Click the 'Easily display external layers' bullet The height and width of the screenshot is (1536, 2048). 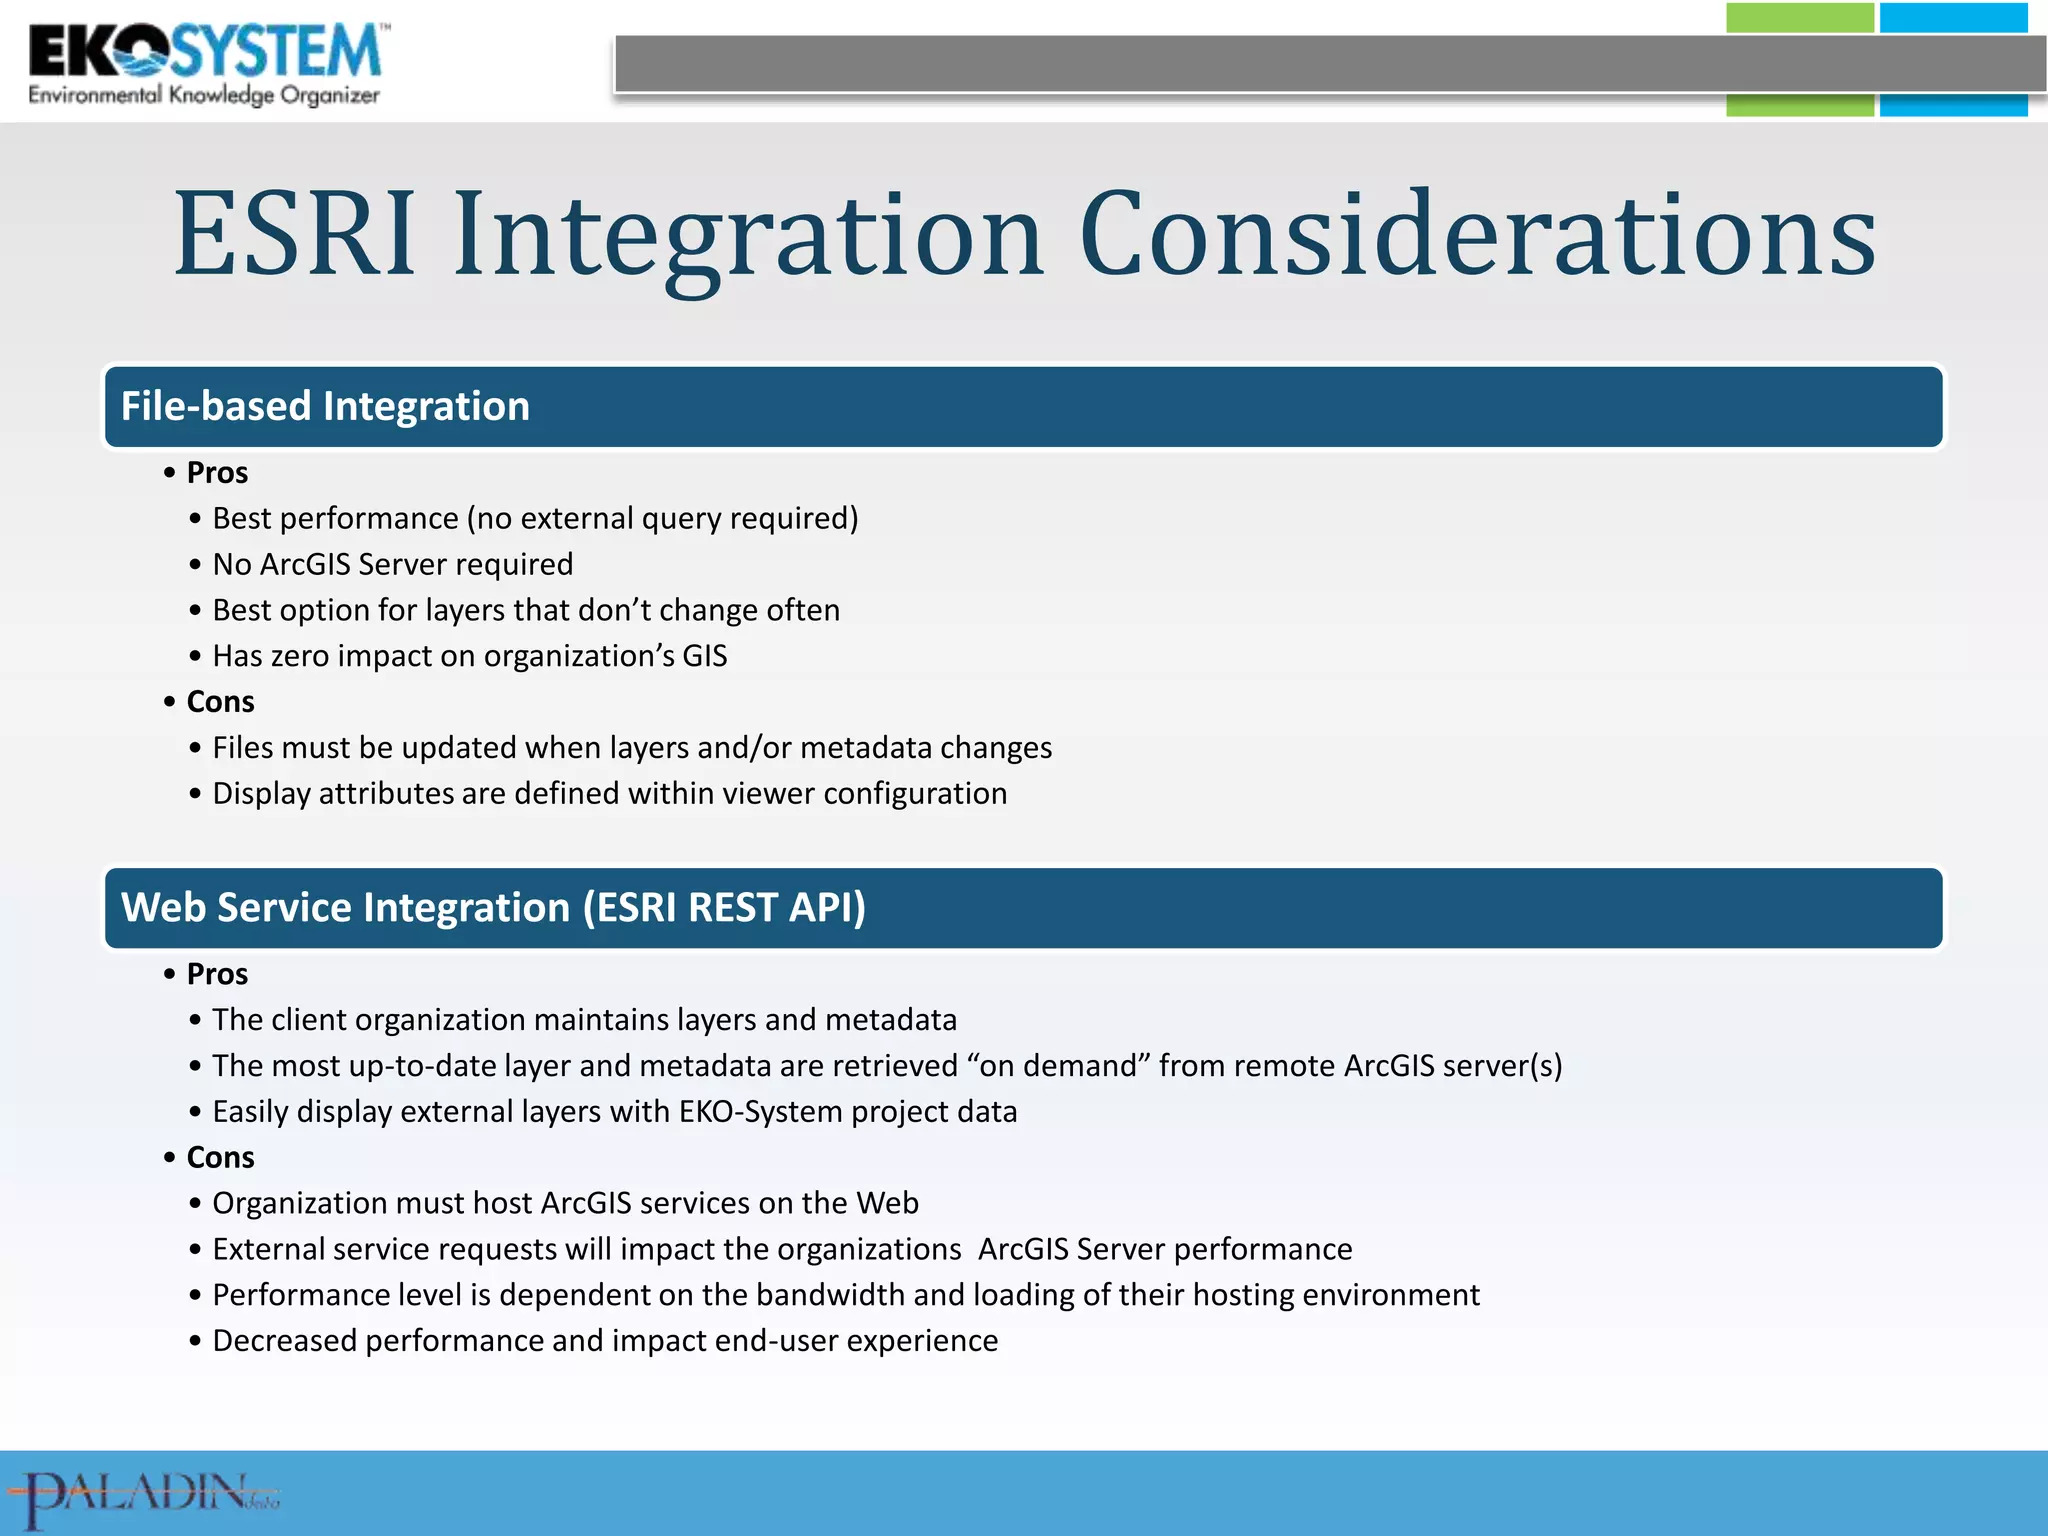(614, 1111)
